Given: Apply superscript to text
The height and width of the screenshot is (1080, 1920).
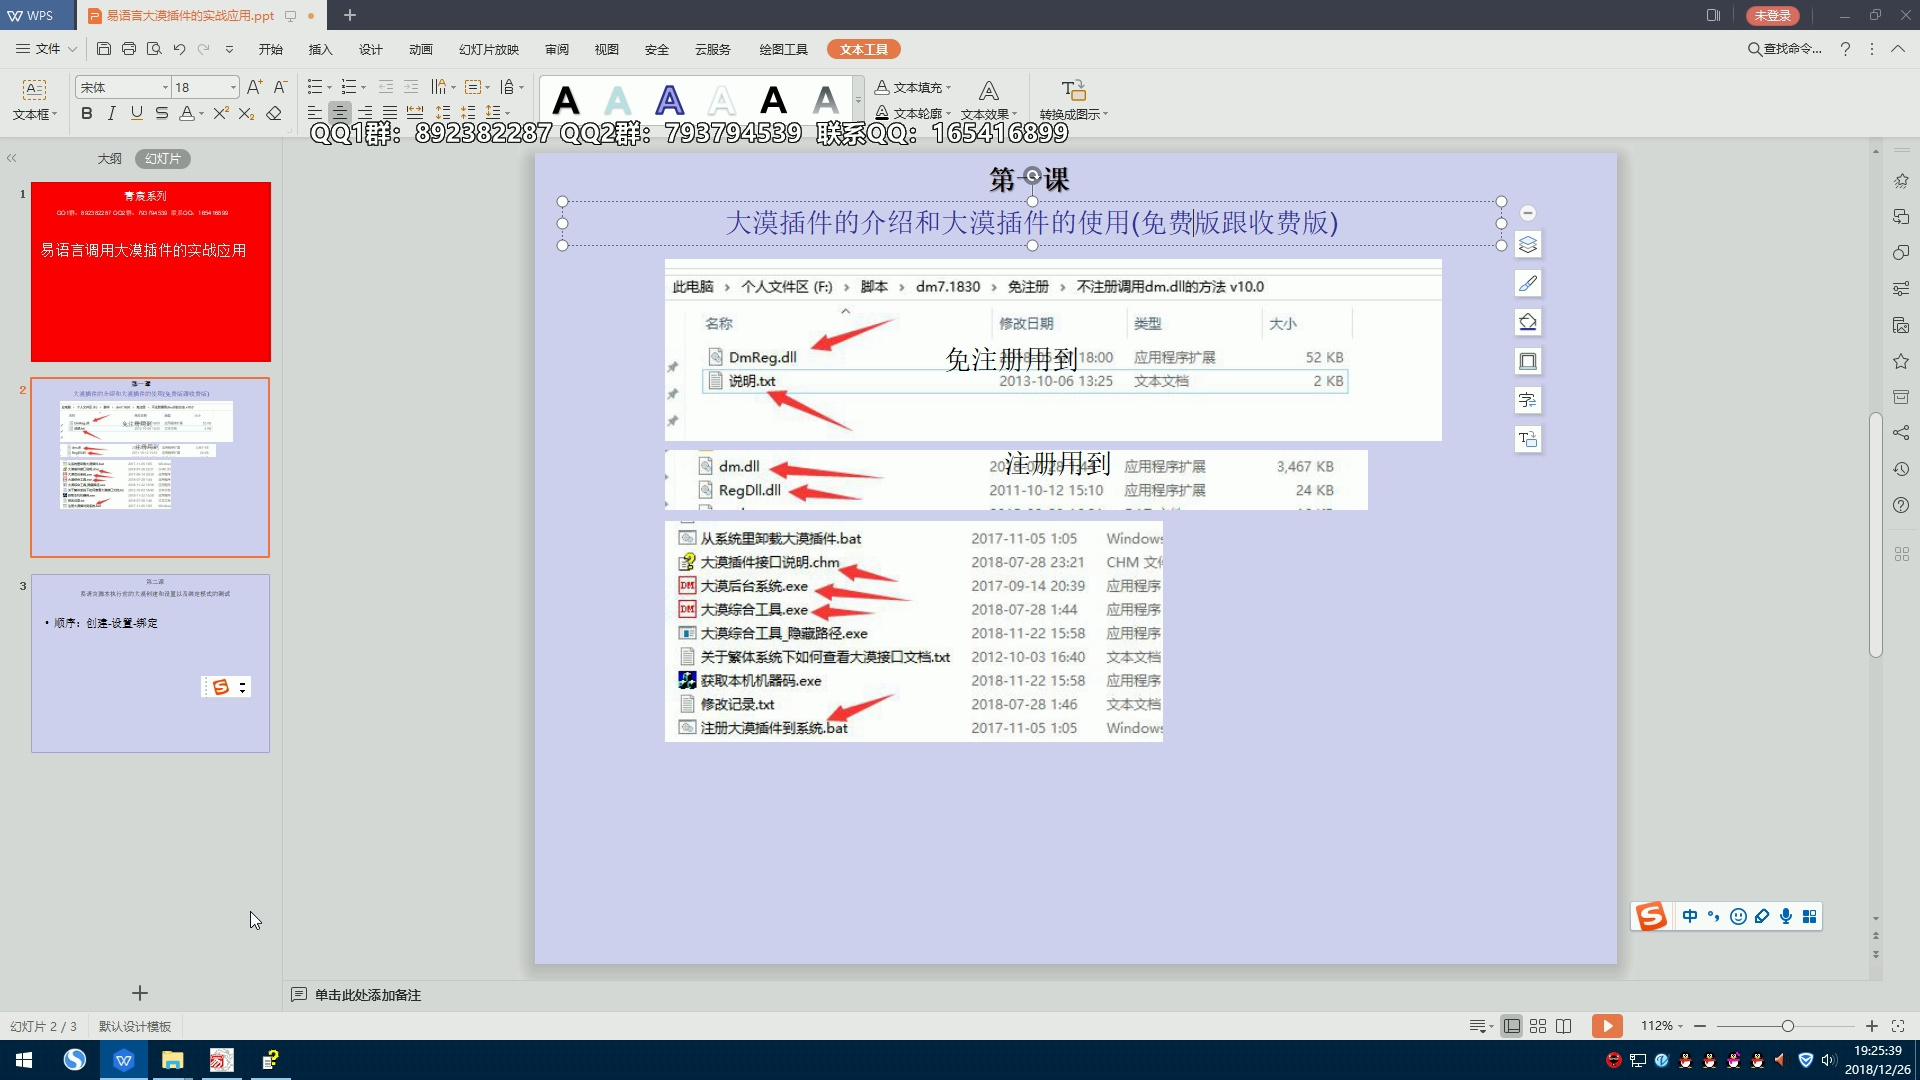Looking at the screenshot, I should coord(221,113).
